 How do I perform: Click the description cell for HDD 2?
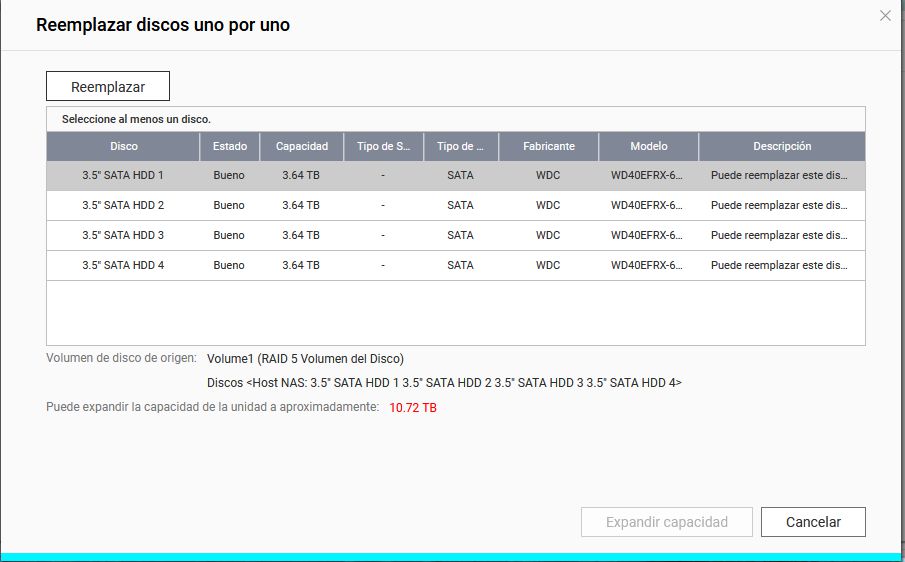pyautogui.click(x=779, y=205)
